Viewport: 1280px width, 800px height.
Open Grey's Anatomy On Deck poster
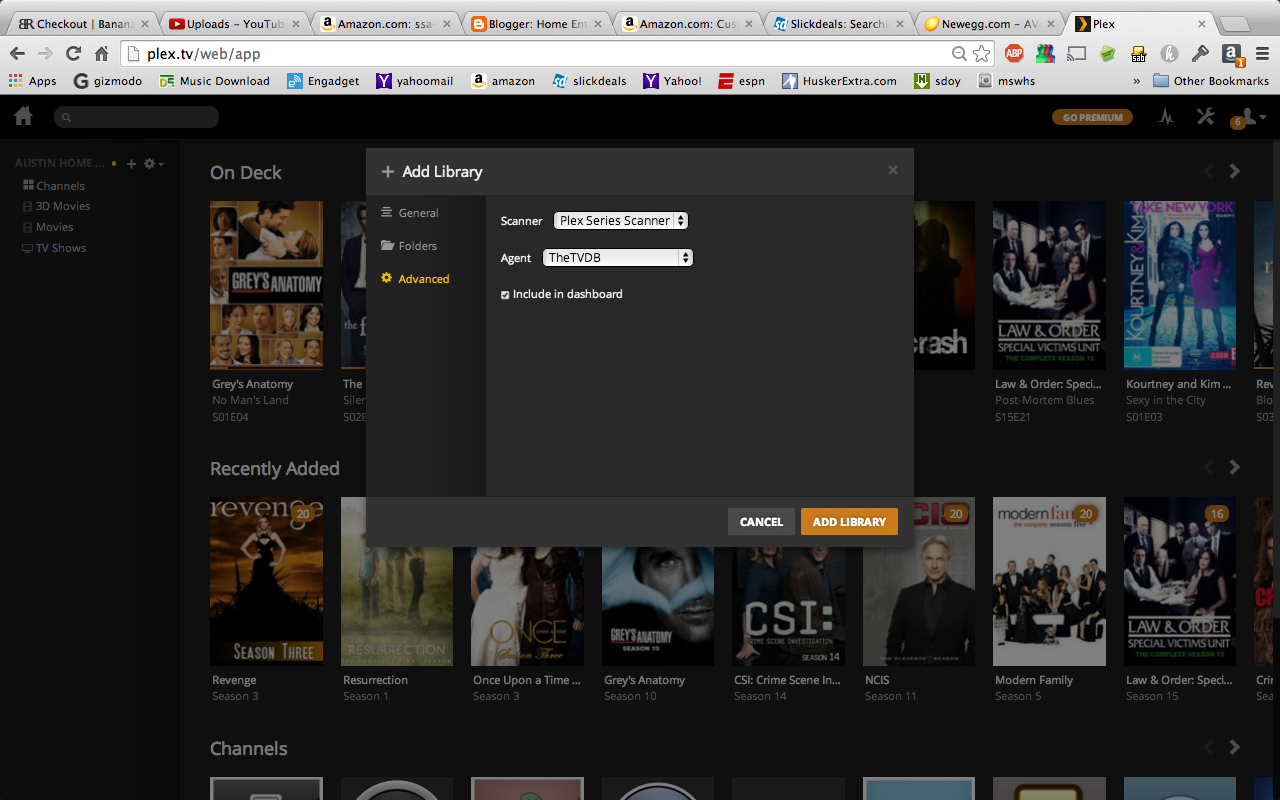pyautogui.click(x=266, y=285)
